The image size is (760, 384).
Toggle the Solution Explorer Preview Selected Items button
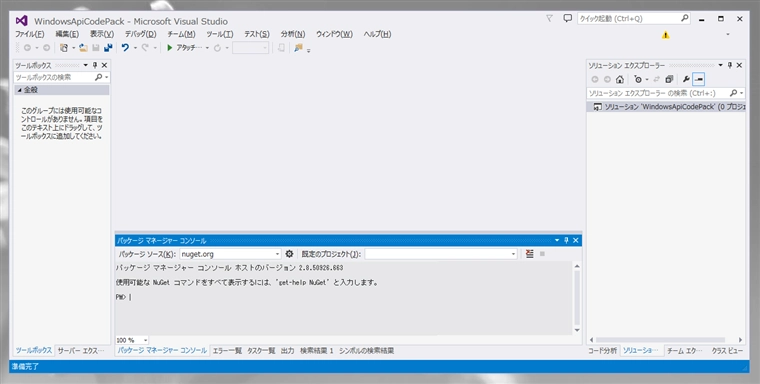698,80
